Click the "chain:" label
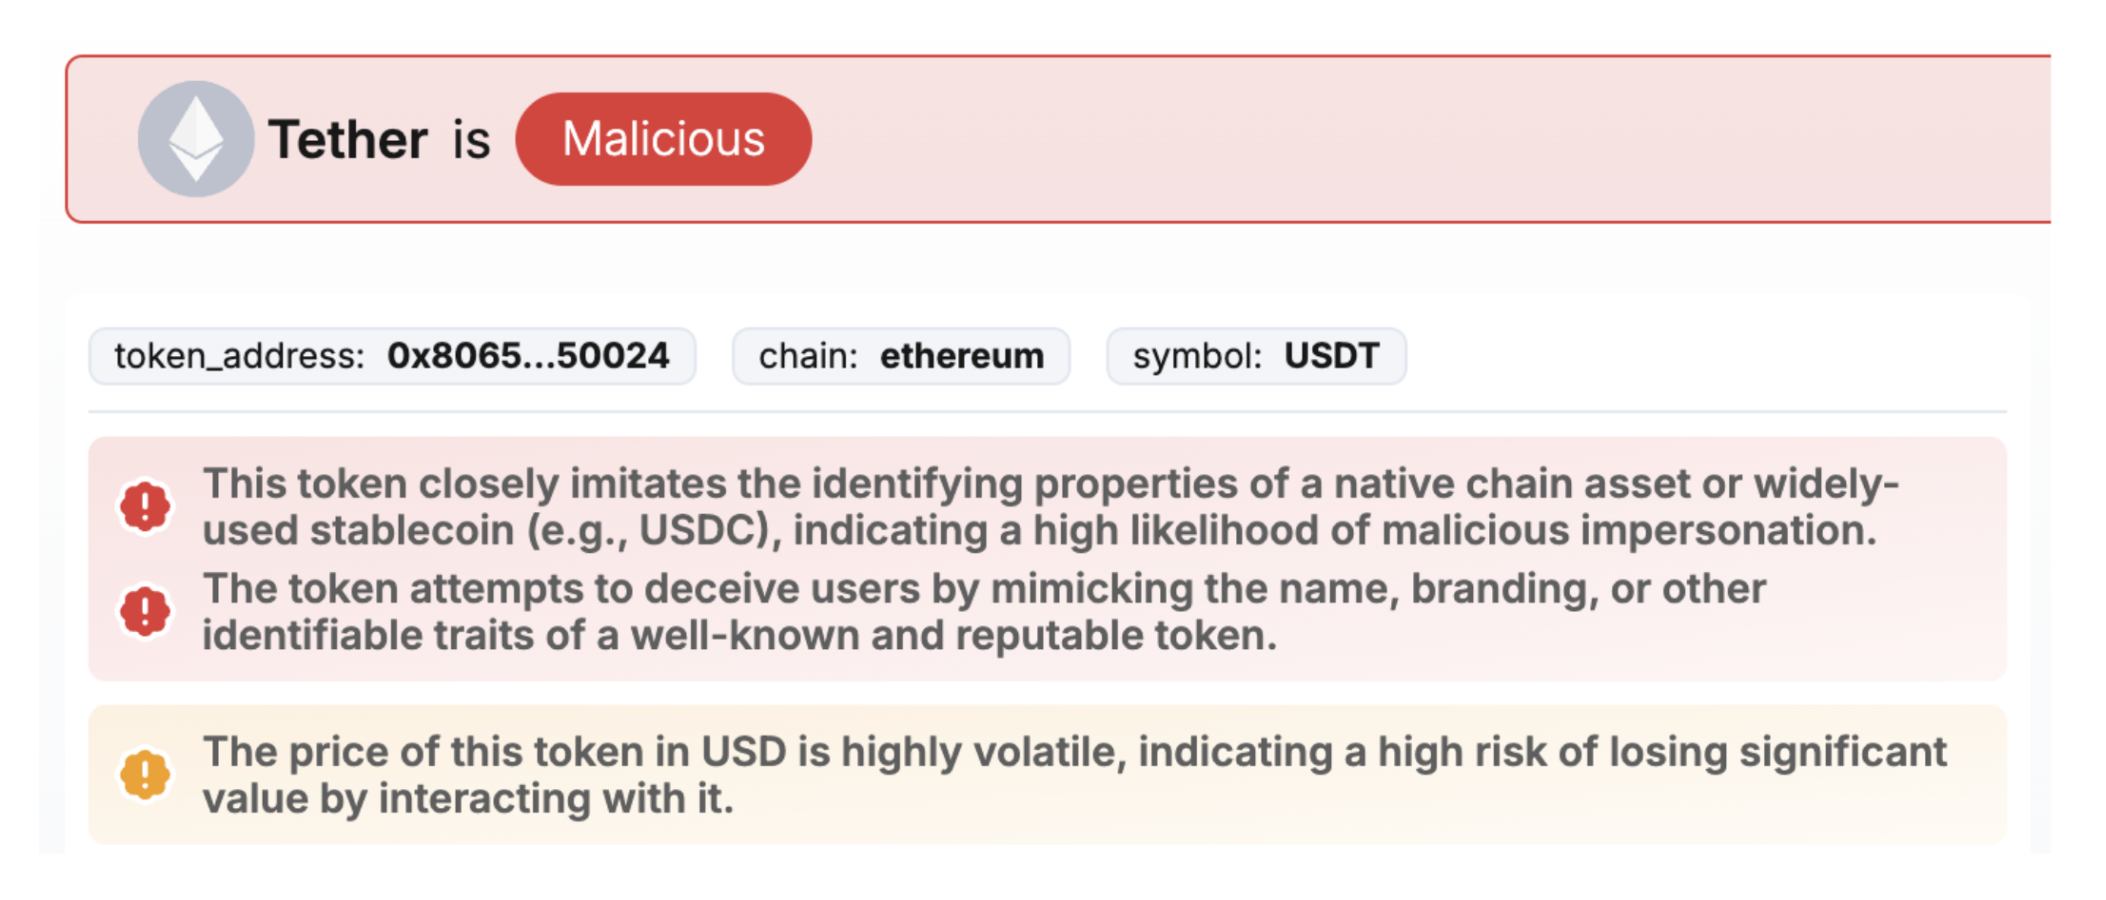This screenshot has width=2106, height=900. tap(808, 356)
